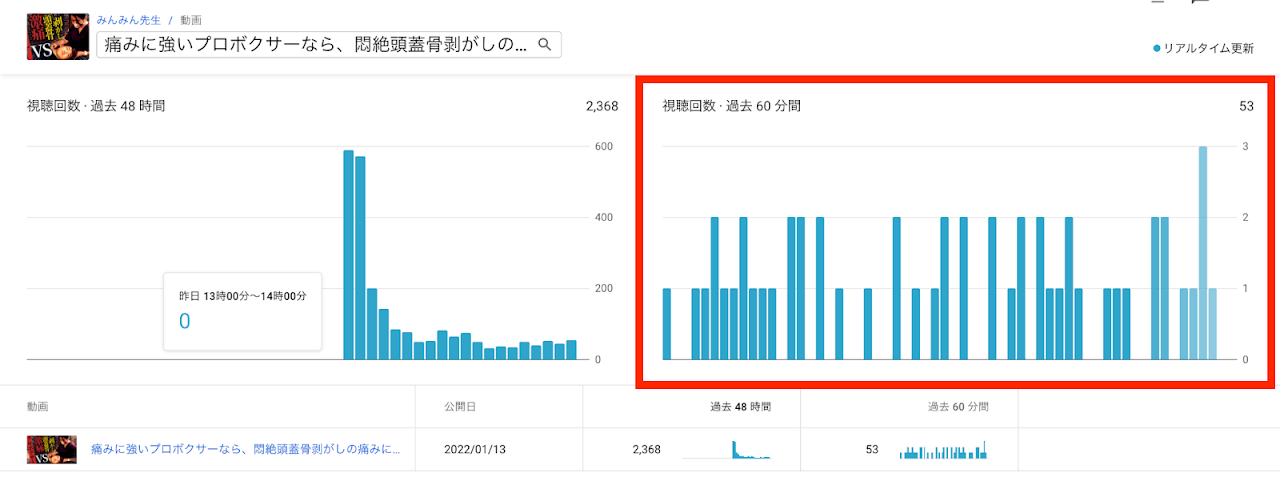Click the magnifier icon in the video search box
This screenshot has height=489, width=1280.
tap(545, 45)
